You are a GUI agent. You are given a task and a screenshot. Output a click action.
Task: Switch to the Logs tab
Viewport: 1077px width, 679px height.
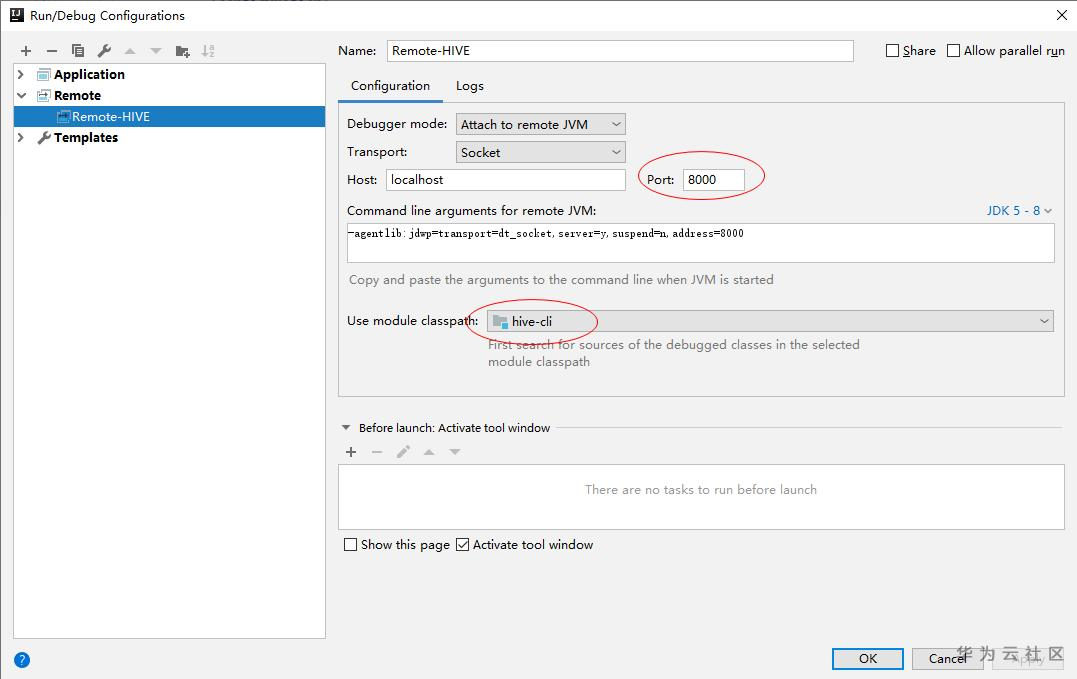click(470, 86)
